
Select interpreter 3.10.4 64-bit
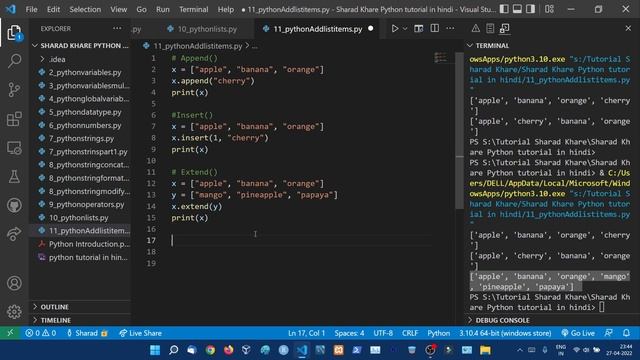tap(505, 333)
